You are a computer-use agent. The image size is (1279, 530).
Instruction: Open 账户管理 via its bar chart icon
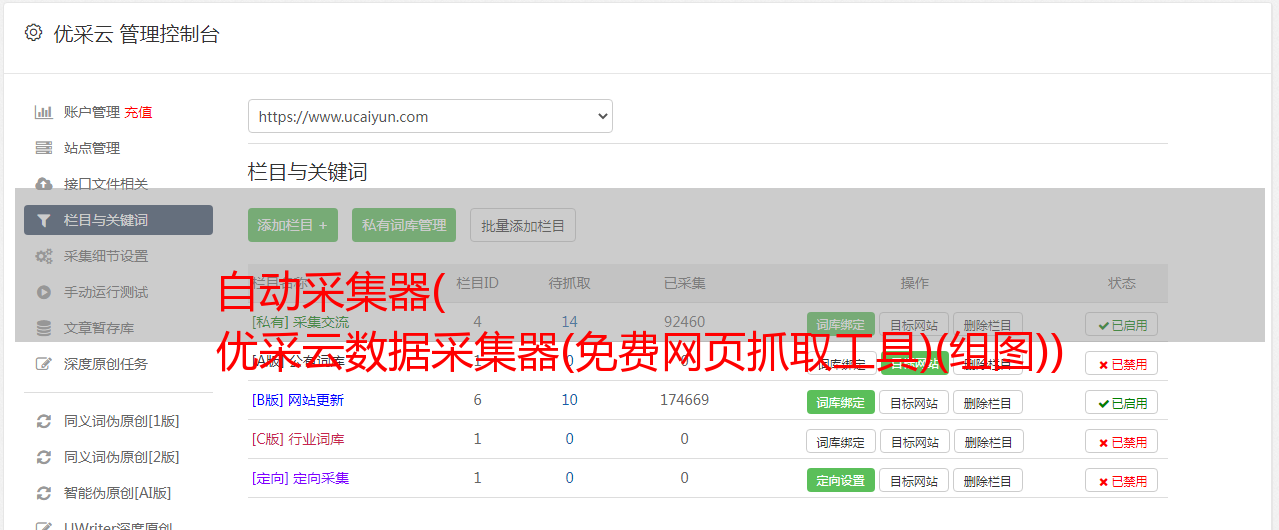point(44,112)
